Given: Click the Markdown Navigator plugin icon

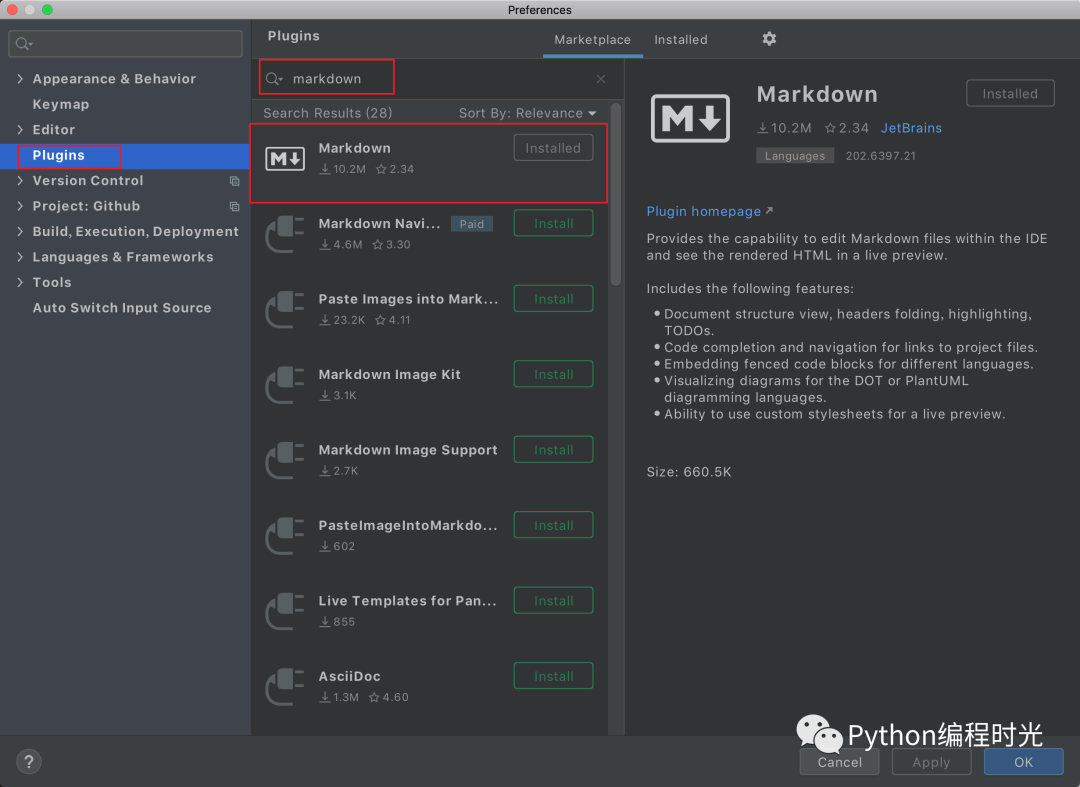Looking at the screenshot, I should point(284,234).
